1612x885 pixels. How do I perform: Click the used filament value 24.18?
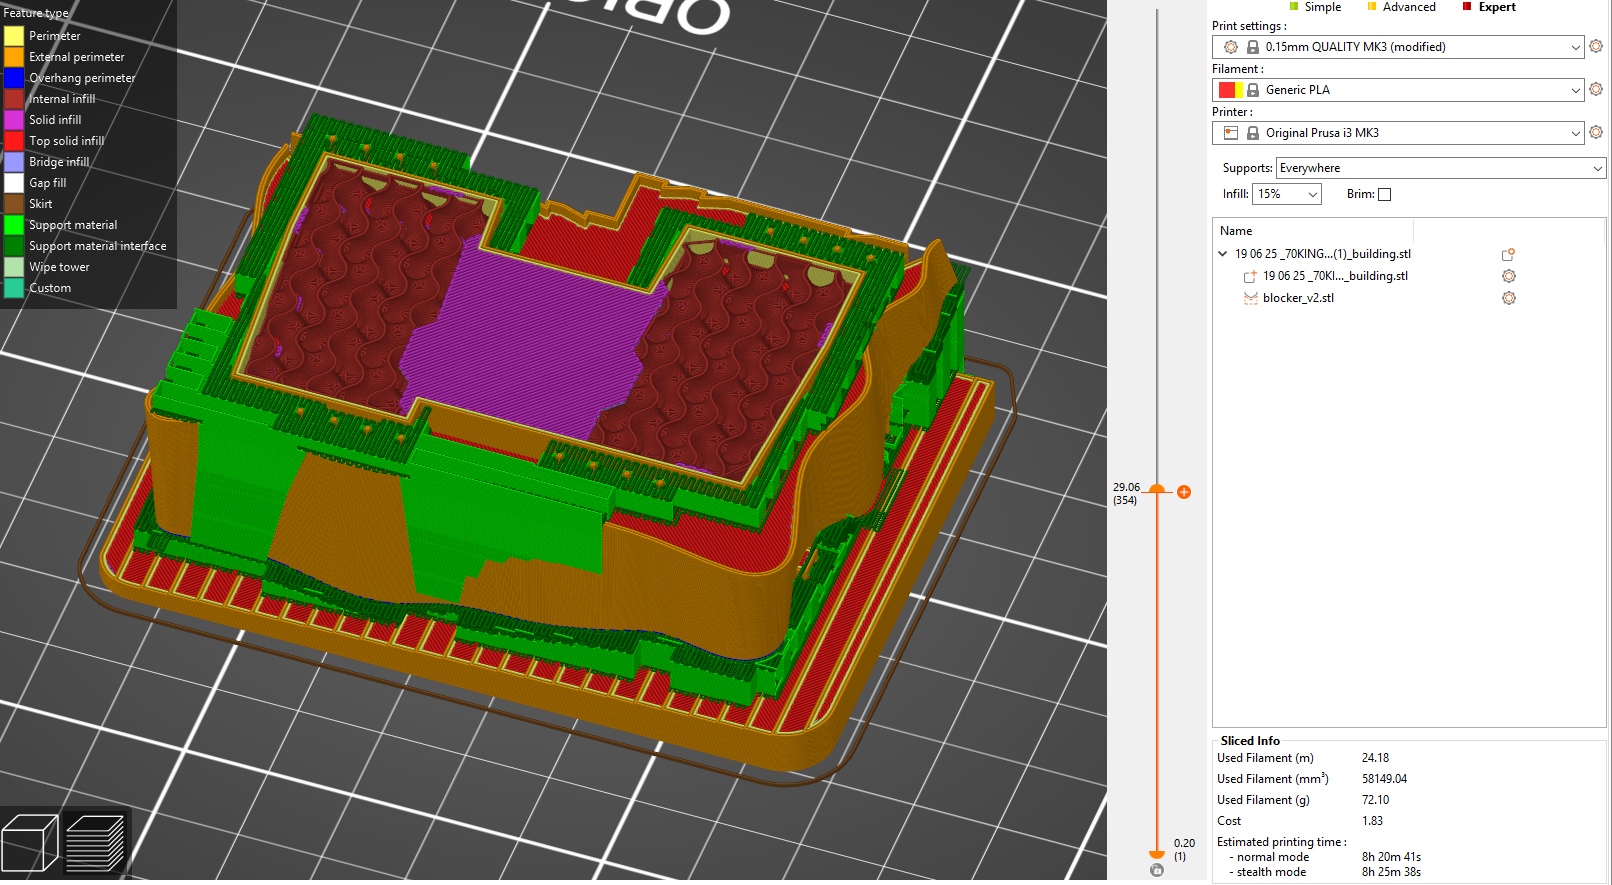[x=1375, y=758]
